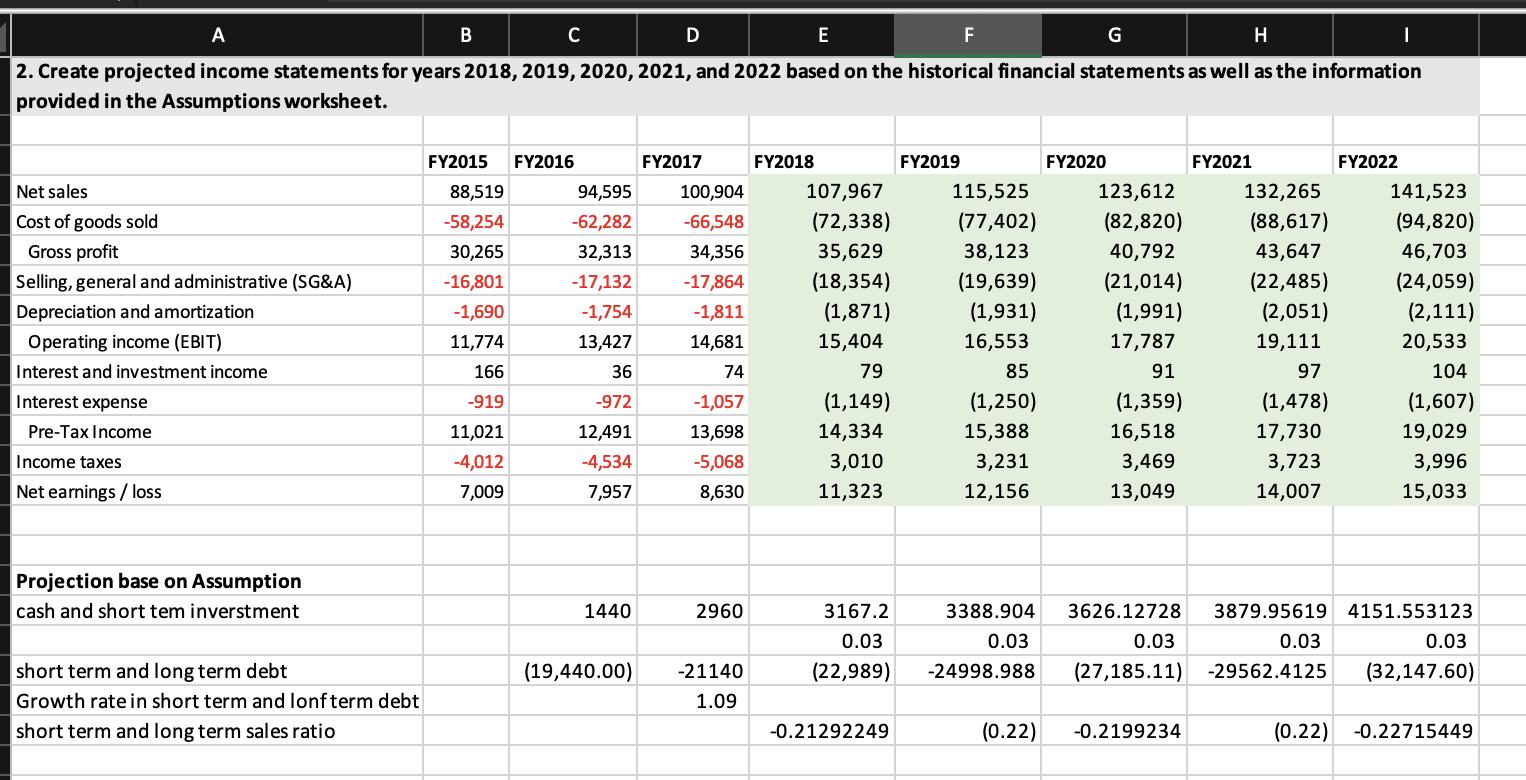Click FY2022 net sales 141,523
The width and height of the screenshot is (1526, 780).
point(1430,191)
